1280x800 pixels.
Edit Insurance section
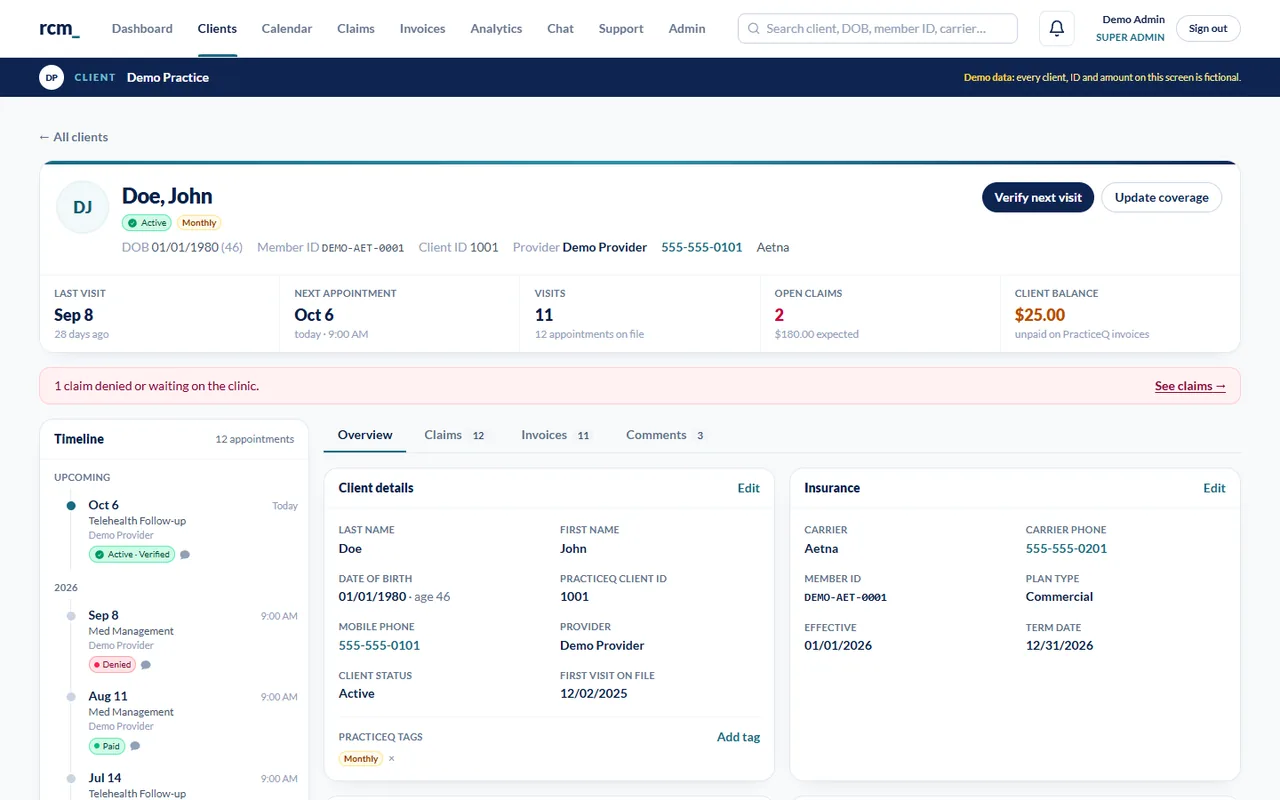1214,488
